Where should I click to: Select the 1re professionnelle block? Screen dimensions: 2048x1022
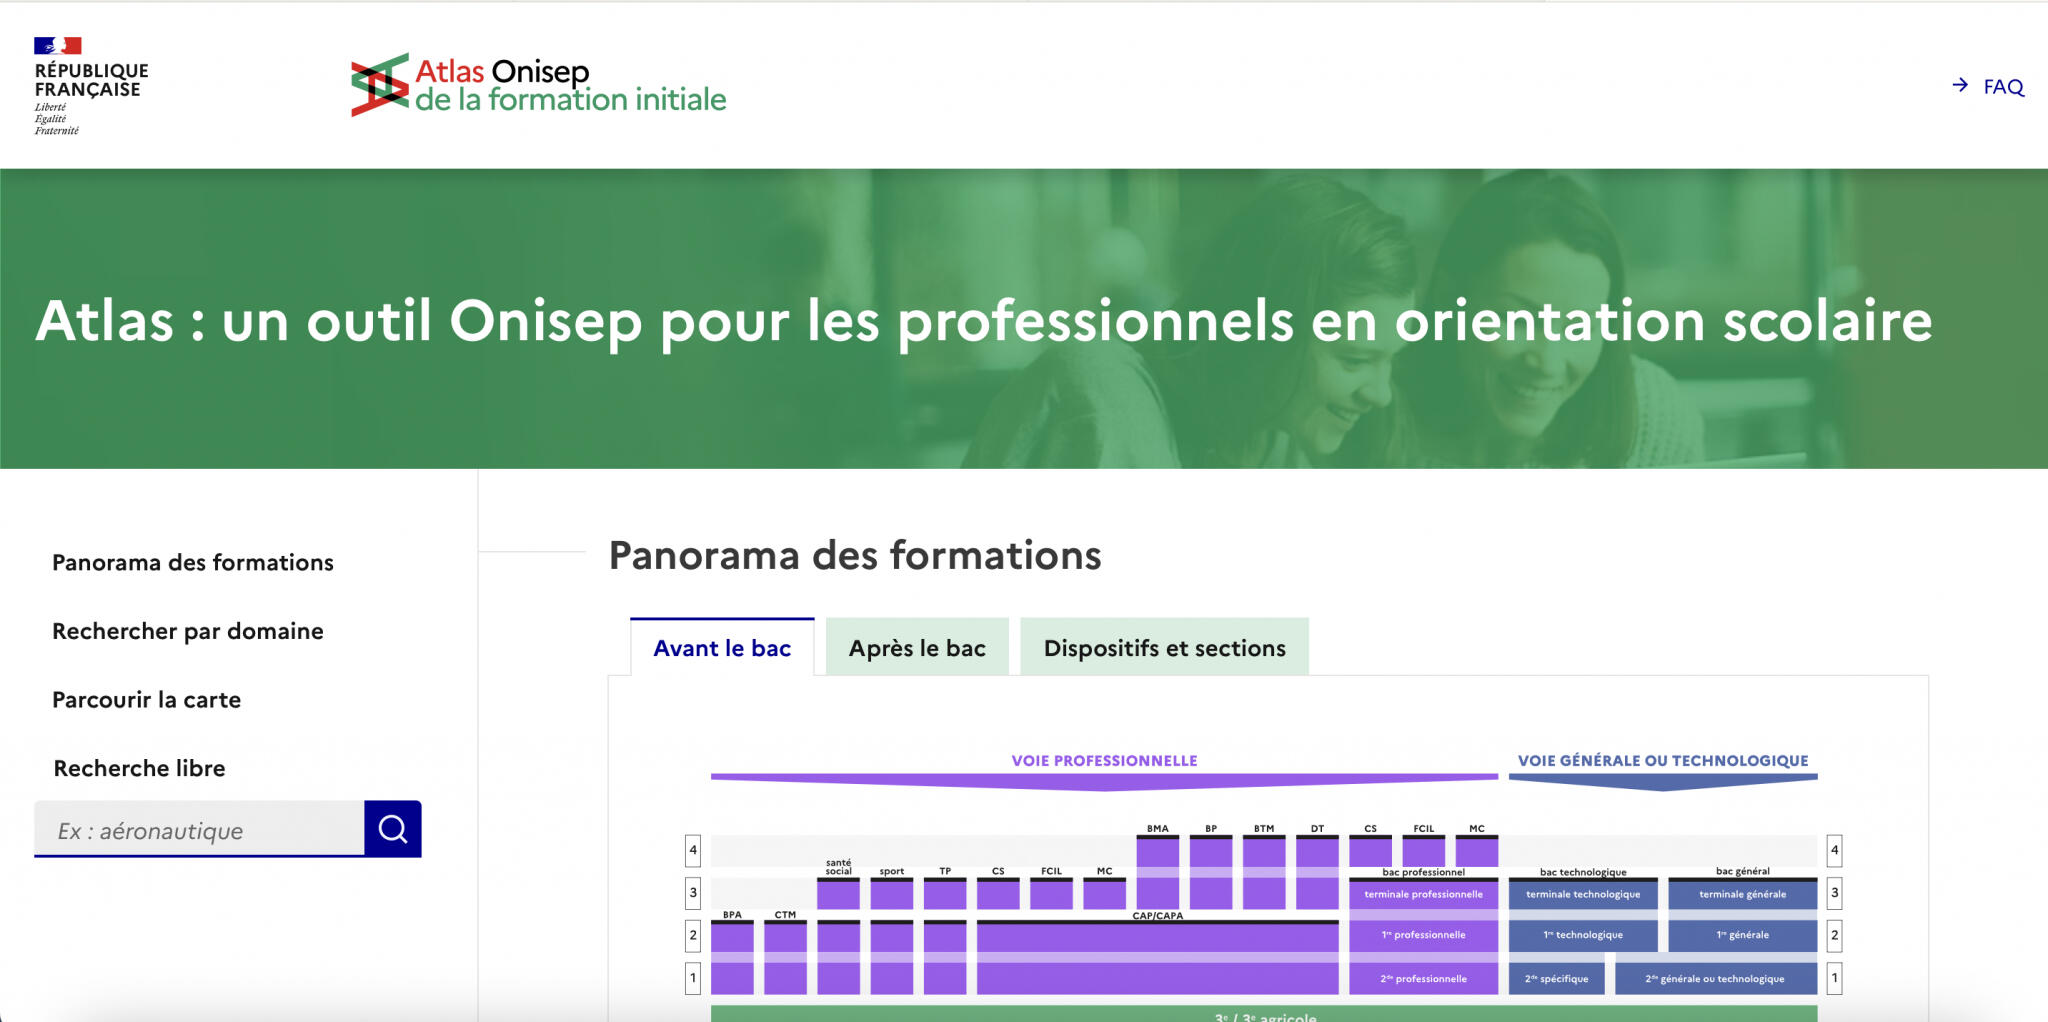click(1423, 935)
